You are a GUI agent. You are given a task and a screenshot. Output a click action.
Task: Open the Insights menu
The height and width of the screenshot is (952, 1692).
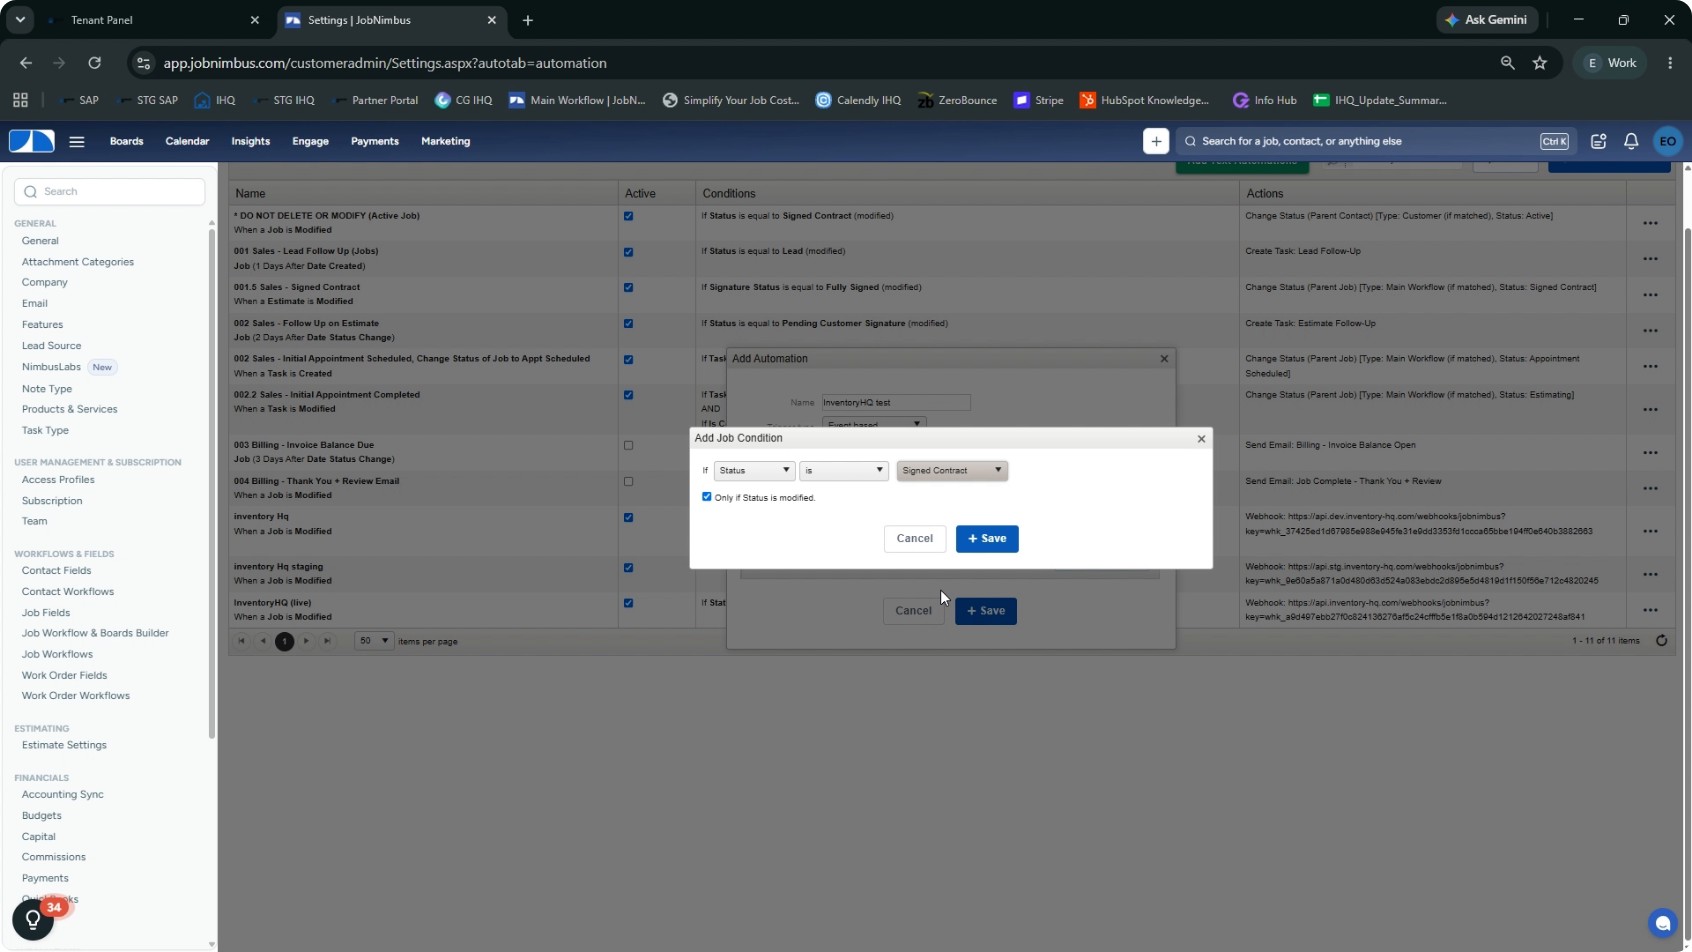pyautogui.click(x=250, y=141)
